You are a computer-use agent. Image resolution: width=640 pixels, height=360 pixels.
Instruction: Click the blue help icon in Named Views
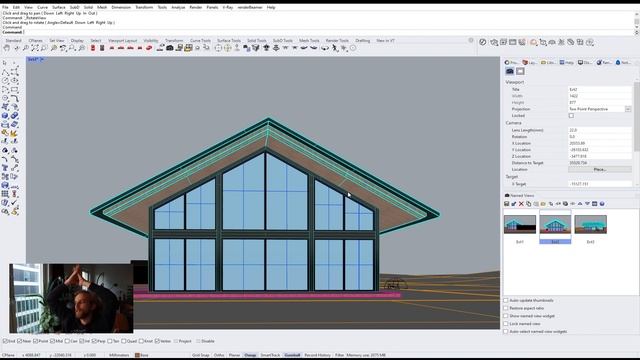[602, 204]
